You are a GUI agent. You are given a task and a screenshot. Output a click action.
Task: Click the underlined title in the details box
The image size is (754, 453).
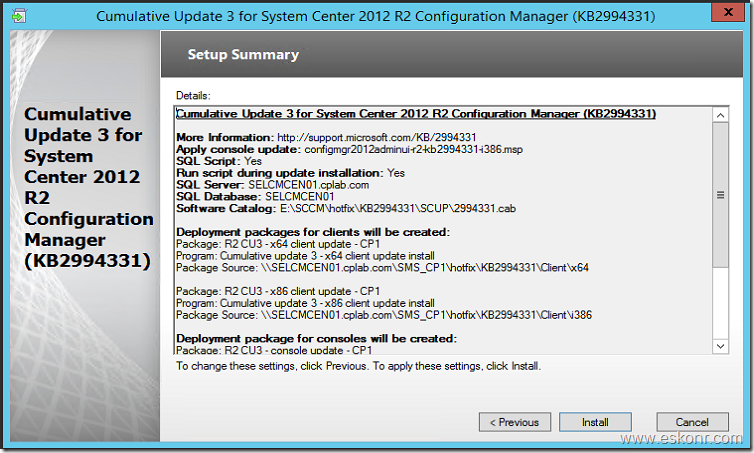[x=416, y=114]
